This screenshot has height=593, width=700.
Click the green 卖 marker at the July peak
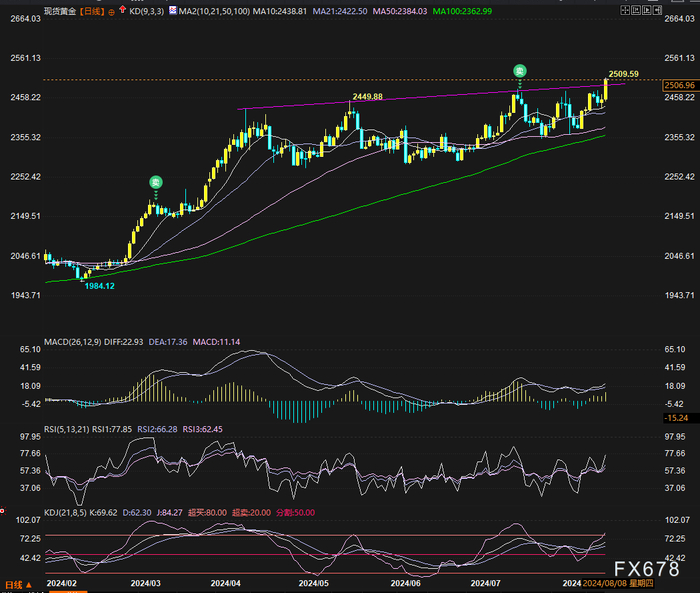(x=519, y=69)
